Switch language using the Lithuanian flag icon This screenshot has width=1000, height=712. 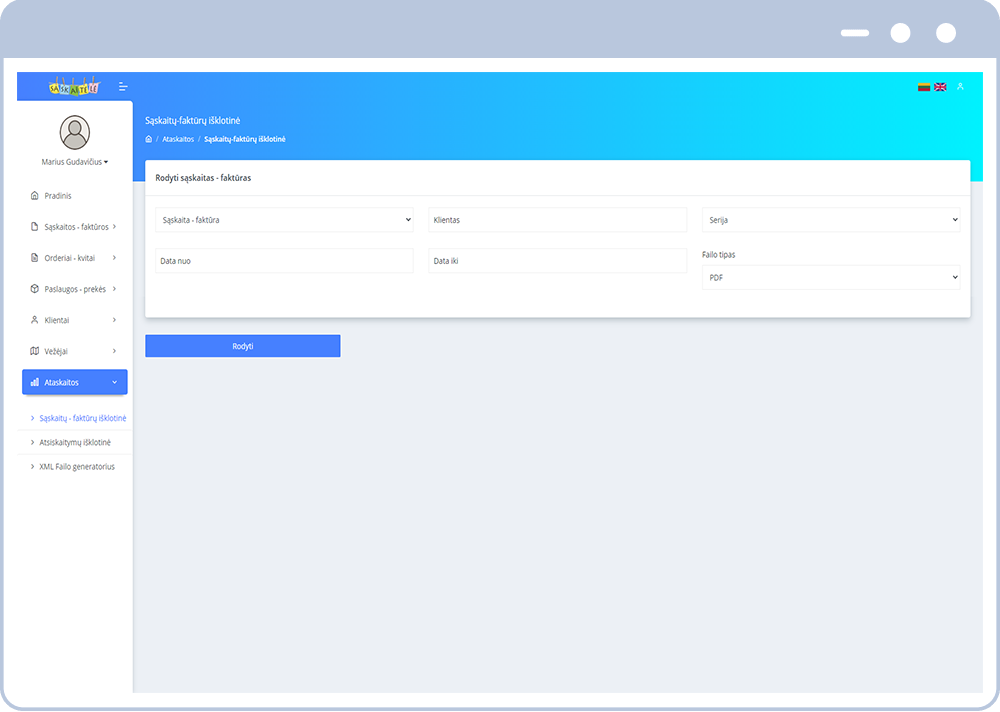point(923,87)
